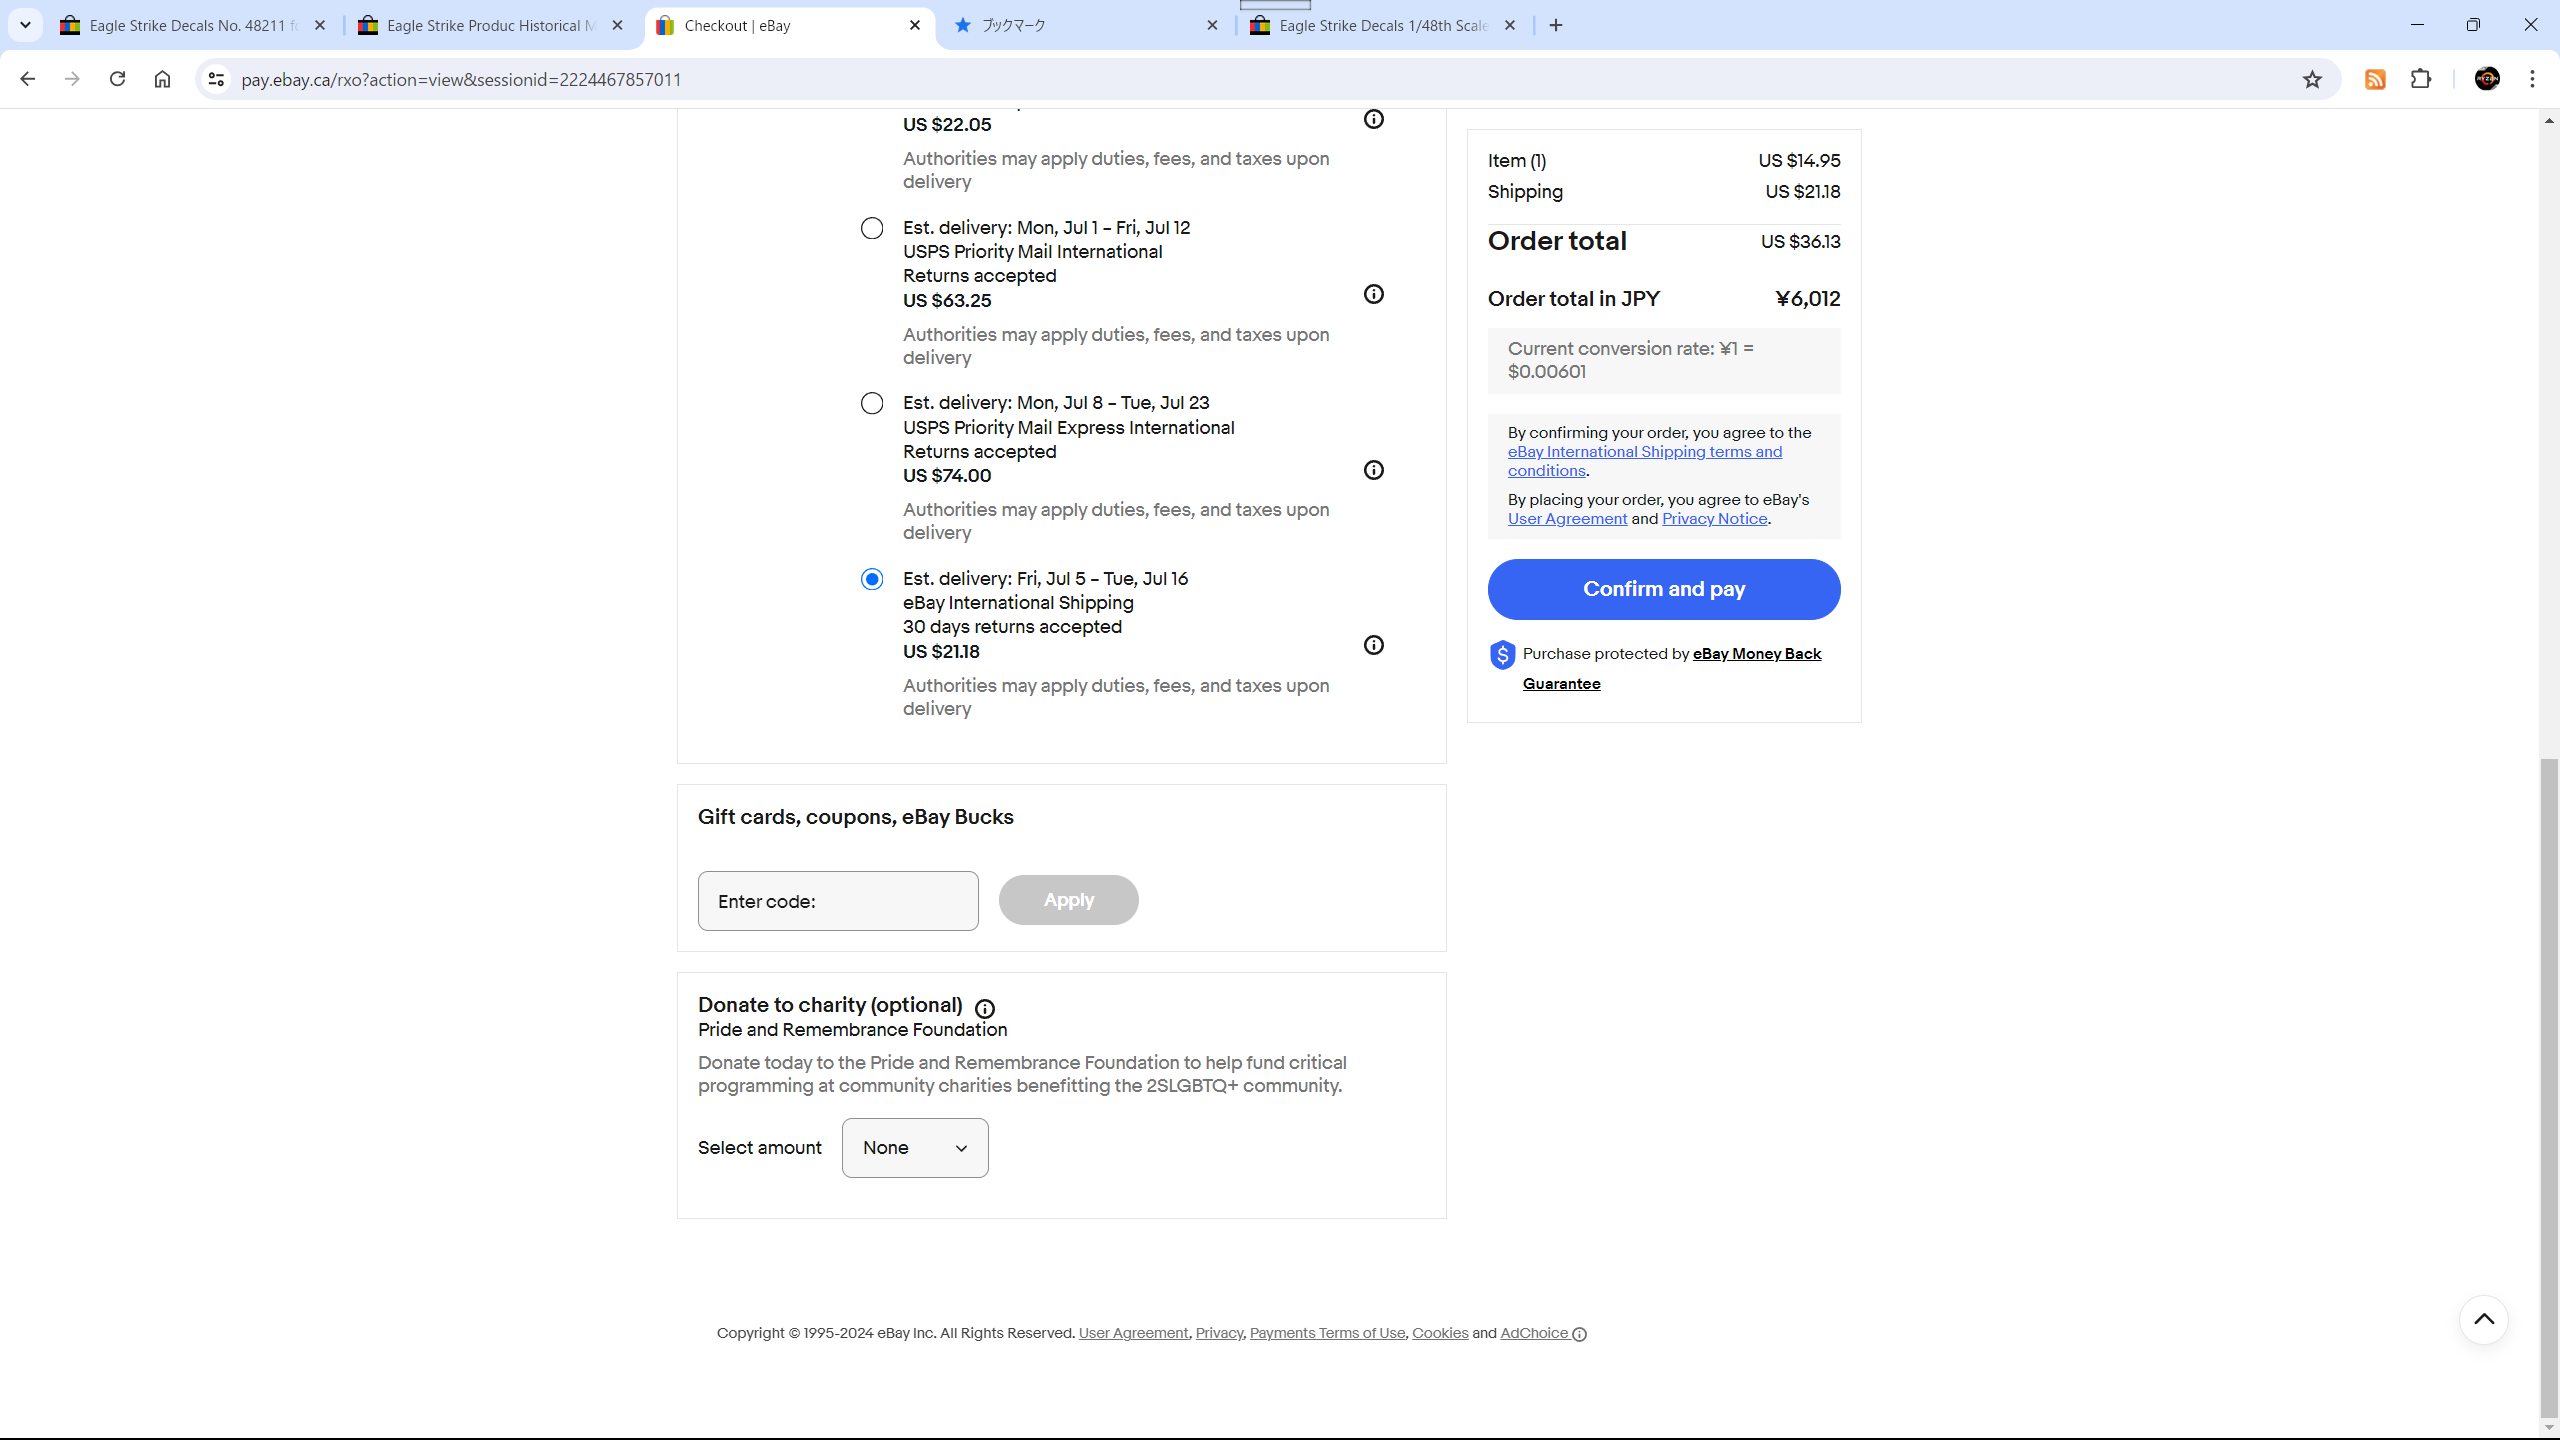2560x1440 pixels.
Task: Close the Eagle Strike Decals 1/48th Scale tab
Action: point(1510,25)
